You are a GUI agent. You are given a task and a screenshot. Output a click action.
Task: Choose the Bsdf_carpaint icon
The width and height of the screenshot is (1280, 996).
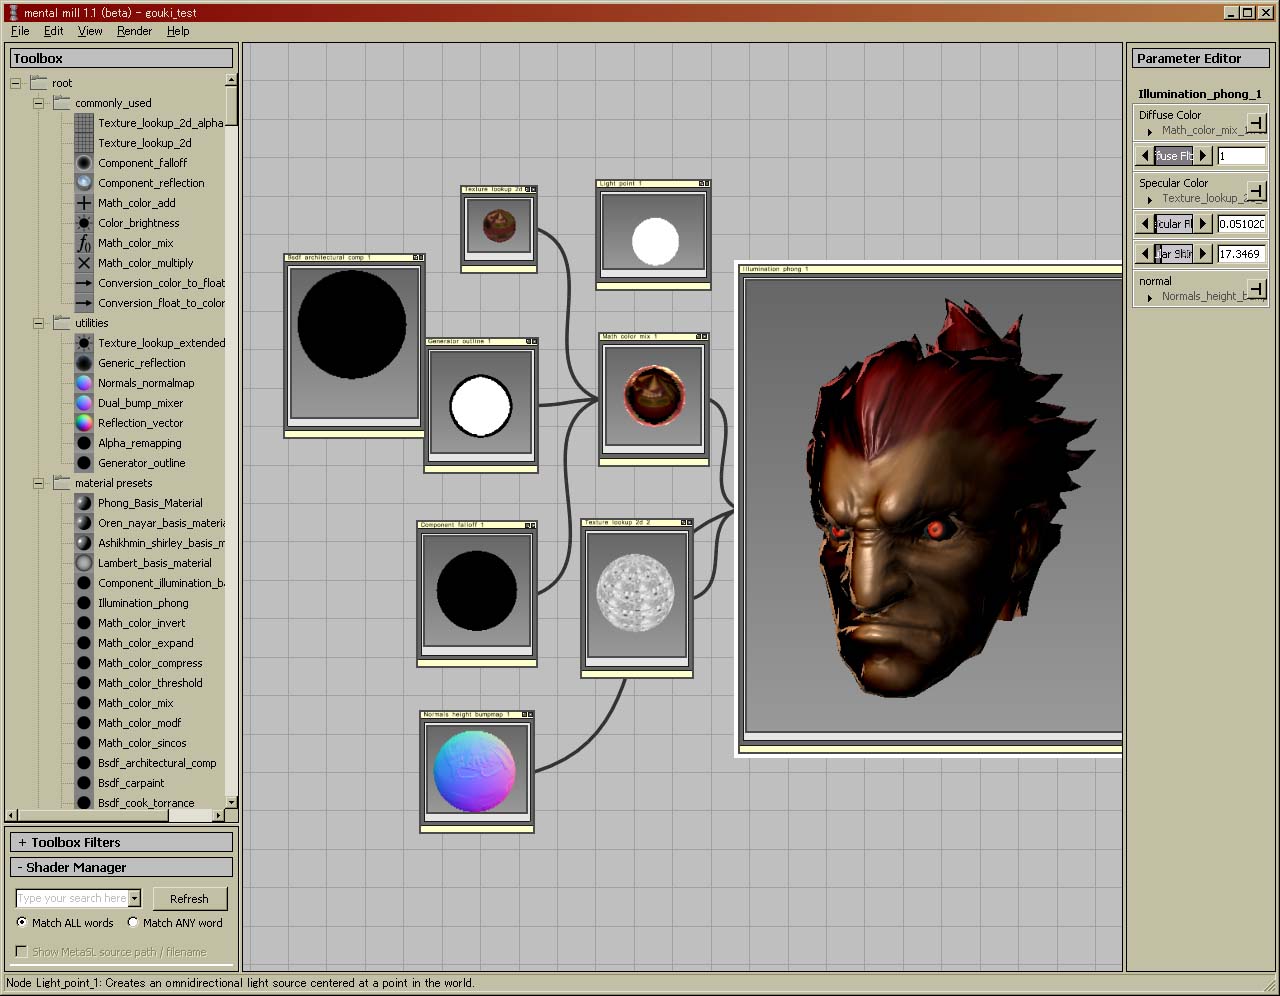[x=84, y=783]
